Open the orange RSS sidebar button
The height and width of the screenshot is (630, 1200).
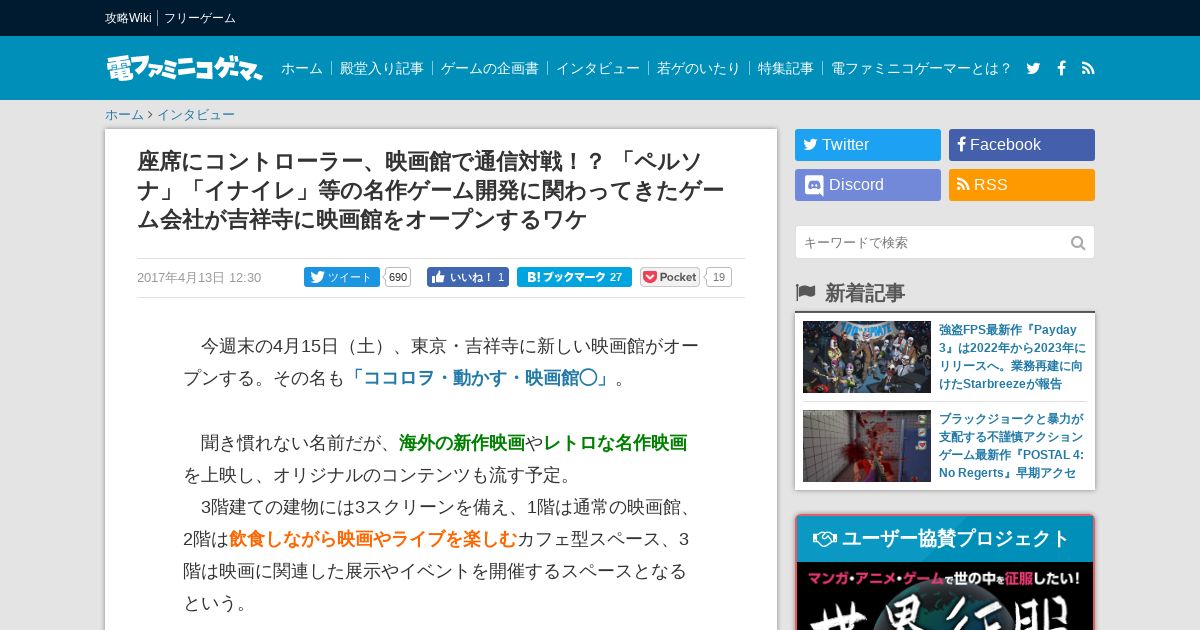[x=1022, y=185]
